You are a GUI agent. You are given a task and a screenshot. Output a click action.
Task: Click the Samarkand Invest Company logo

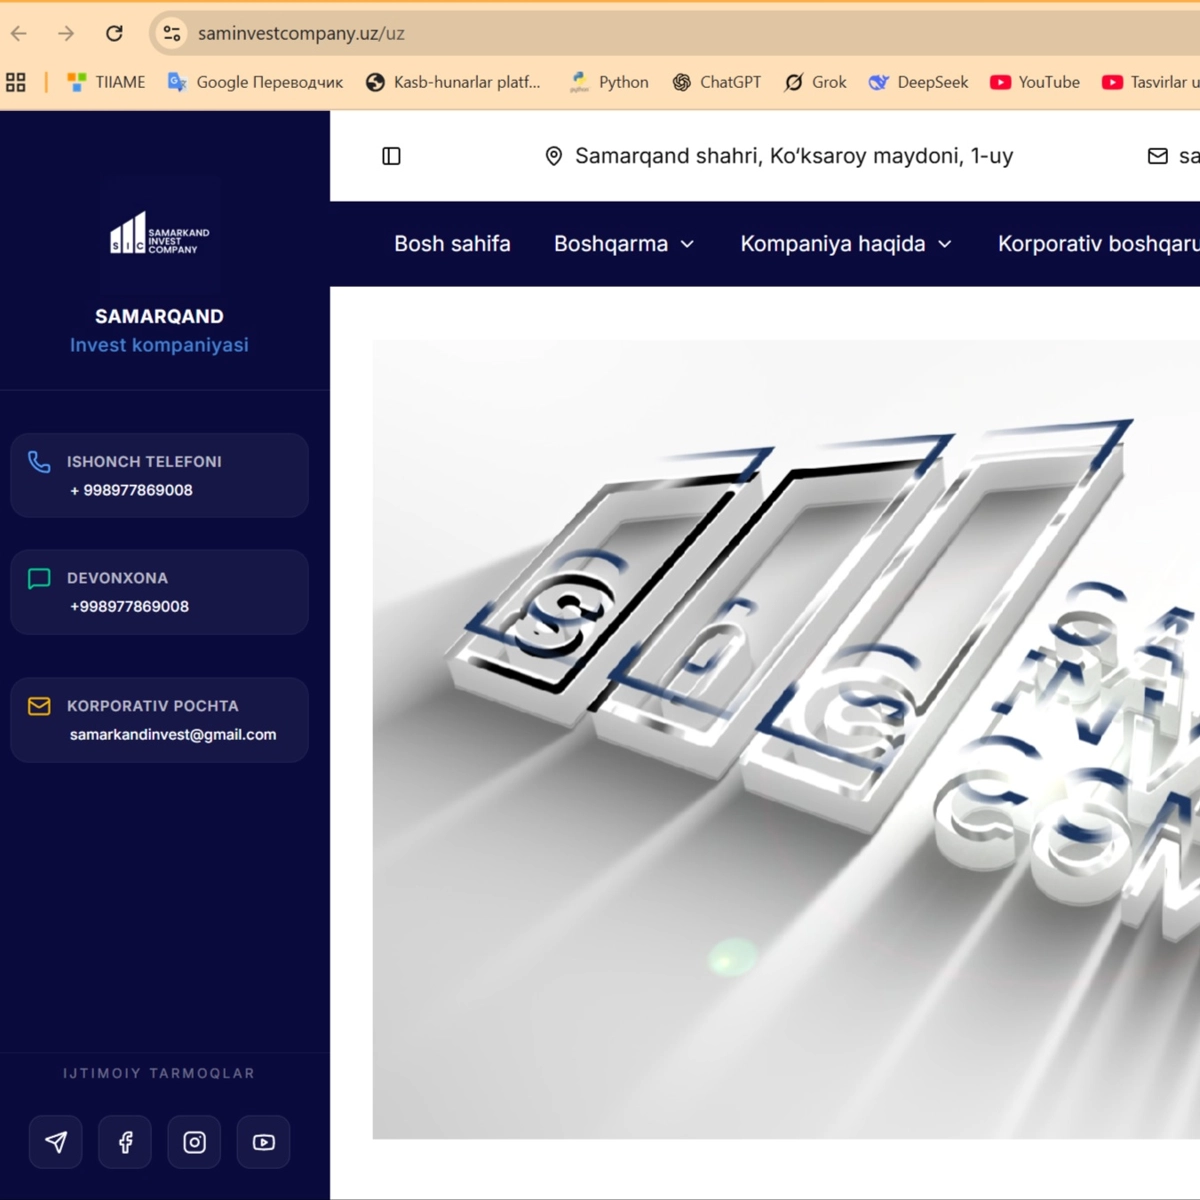160,233
